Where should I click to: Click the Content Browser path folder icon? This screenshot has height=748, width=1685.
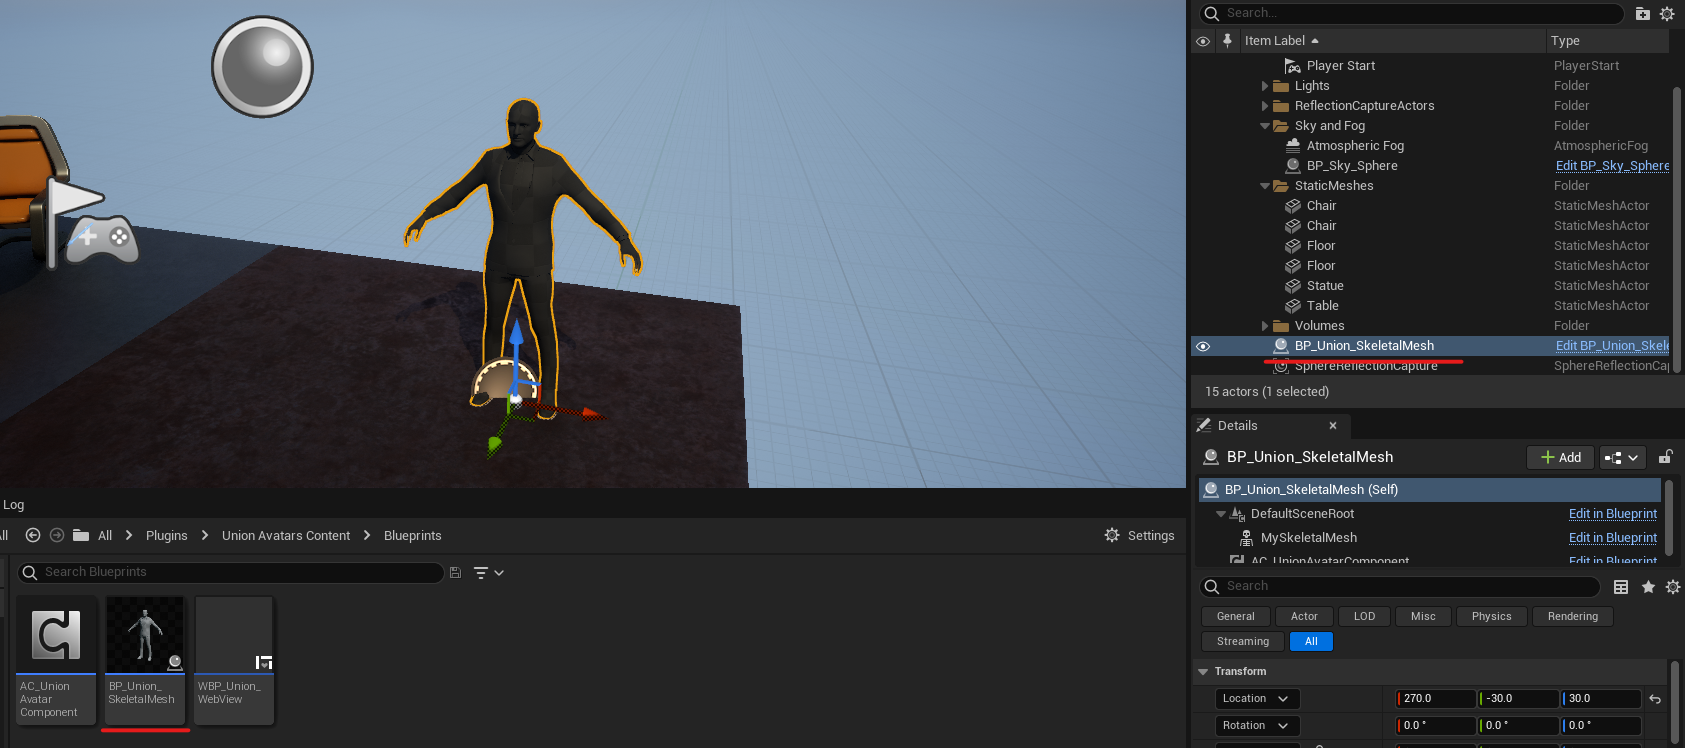pyautogui.click(x=81, y=535)
